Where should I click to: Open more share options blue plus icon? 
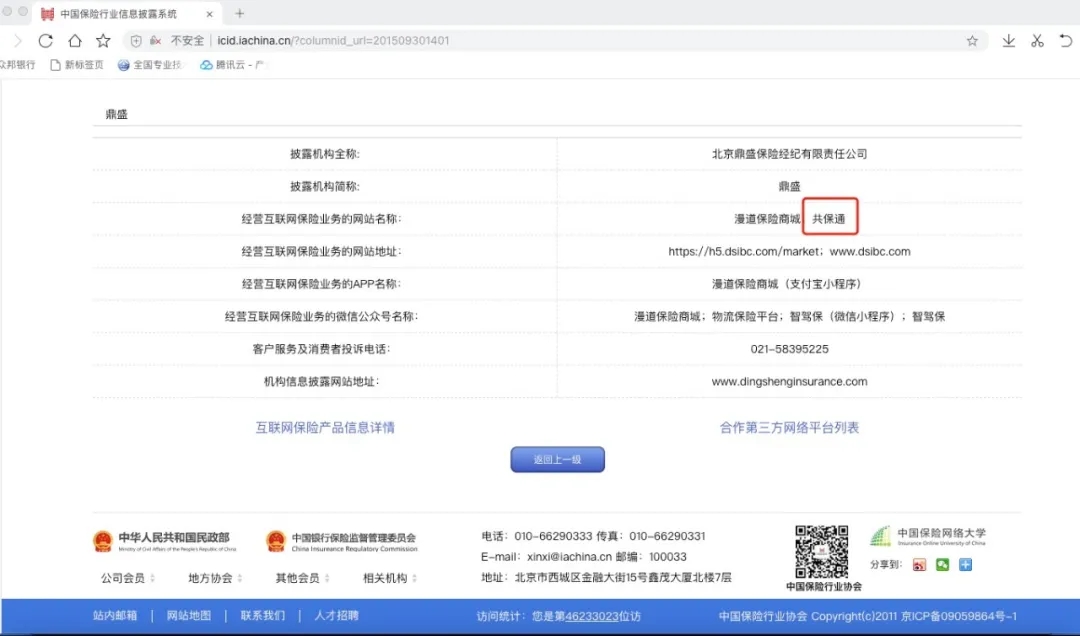pyautogui.click(x=966, y=565)
